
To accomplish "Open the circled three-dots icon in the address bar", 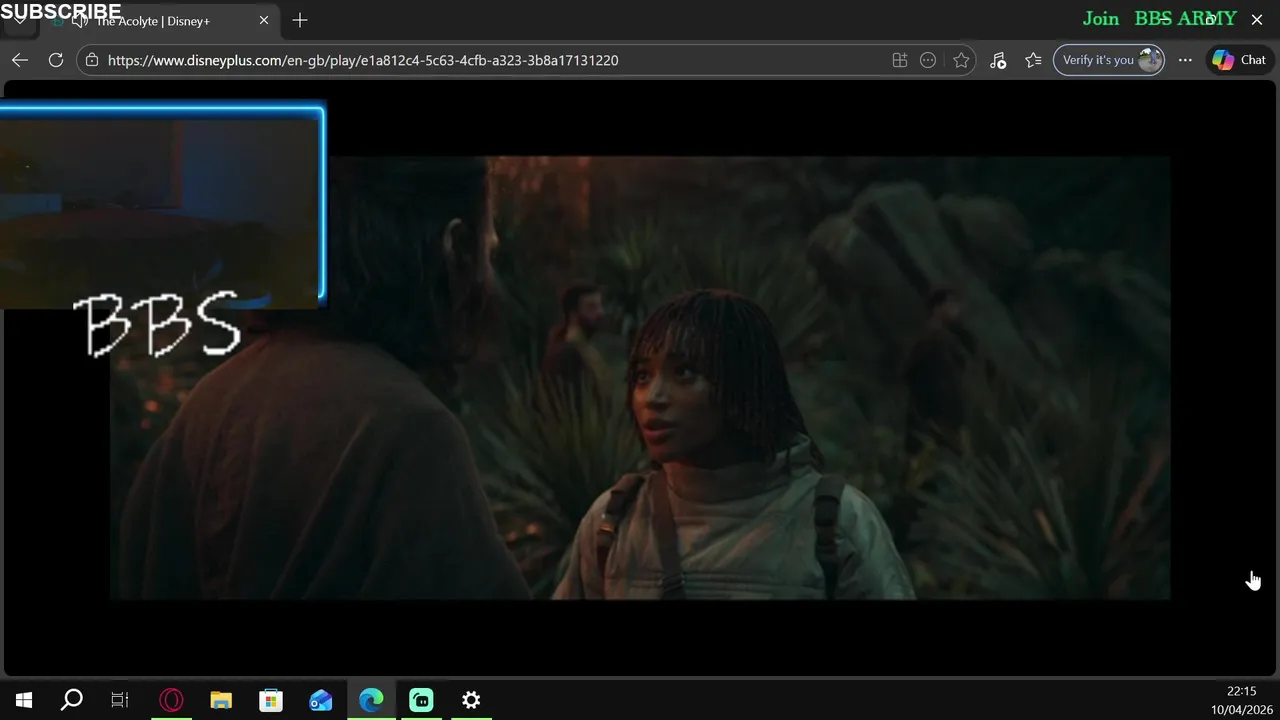I will [928, 60].
